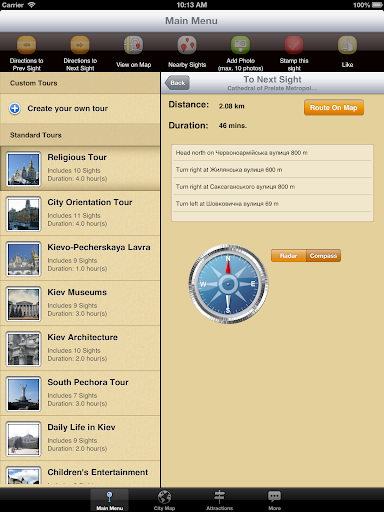Open the Attractions tab
The height and width of the screenshot is (512, 384).
point(219,500)
